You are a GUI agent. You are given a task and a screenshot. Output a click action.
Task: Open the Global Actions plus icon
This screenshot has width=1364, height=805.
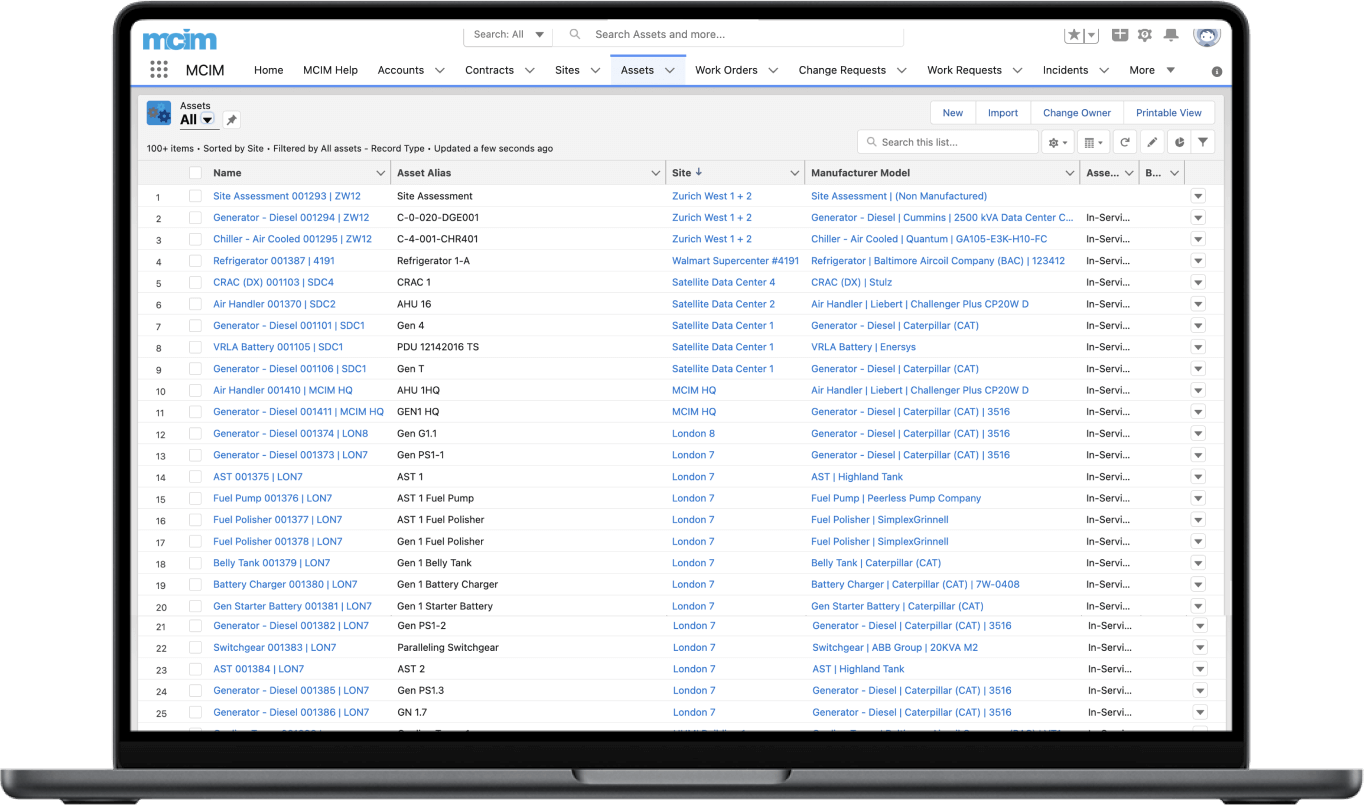(1120, 35)
